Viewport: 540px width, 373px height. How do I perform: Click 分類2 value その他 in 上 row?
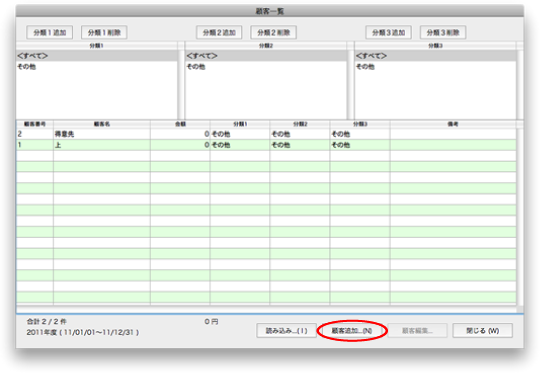pos(300,145)
